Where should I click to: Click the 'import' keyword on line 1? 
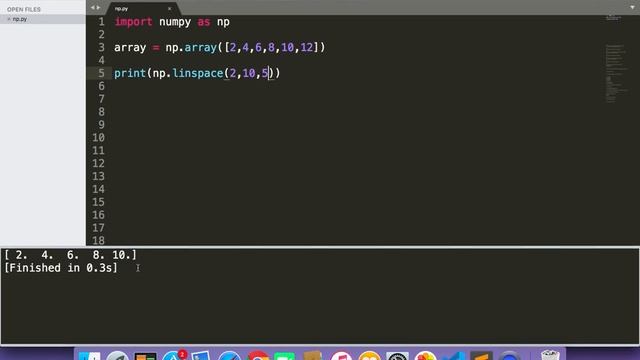coord(133,22)
